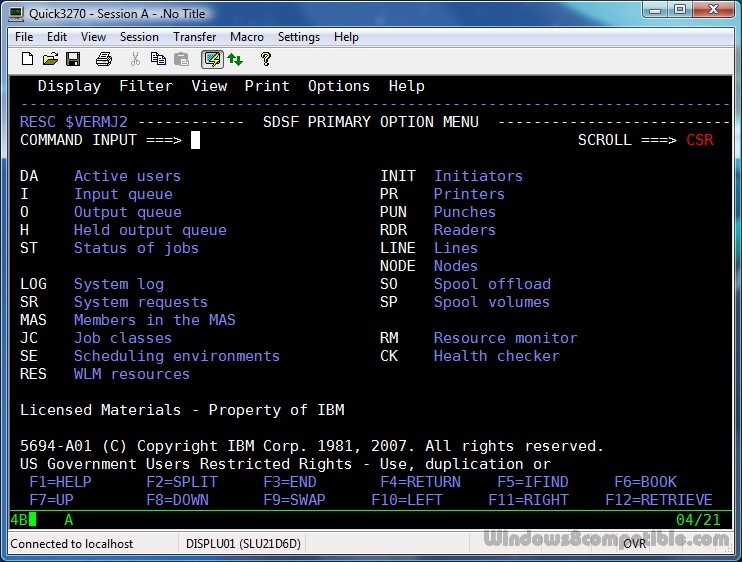Click the SCROLL field value CSR
The width and height of the screenshot is (742, 562).
(700, 140)
